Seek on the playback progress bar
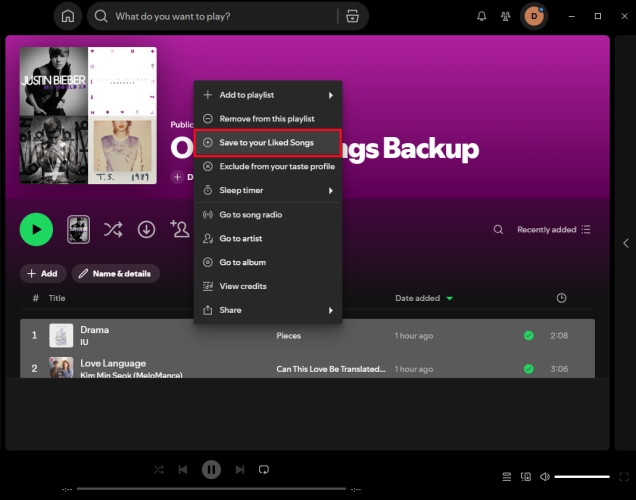 (x=211, y=489)
